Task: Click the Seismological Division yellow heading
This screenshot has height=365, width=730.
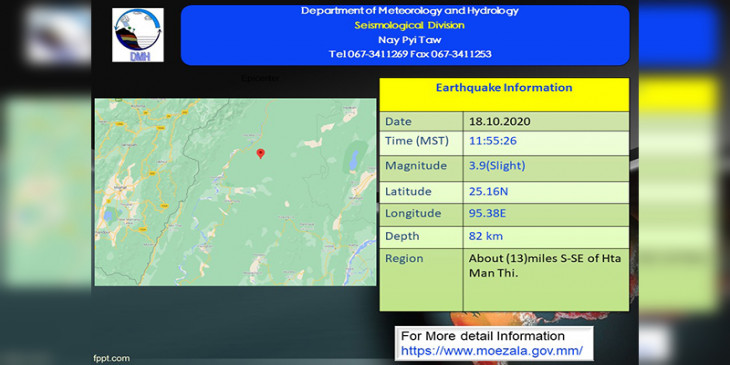Action: click(x=410, y=25)
